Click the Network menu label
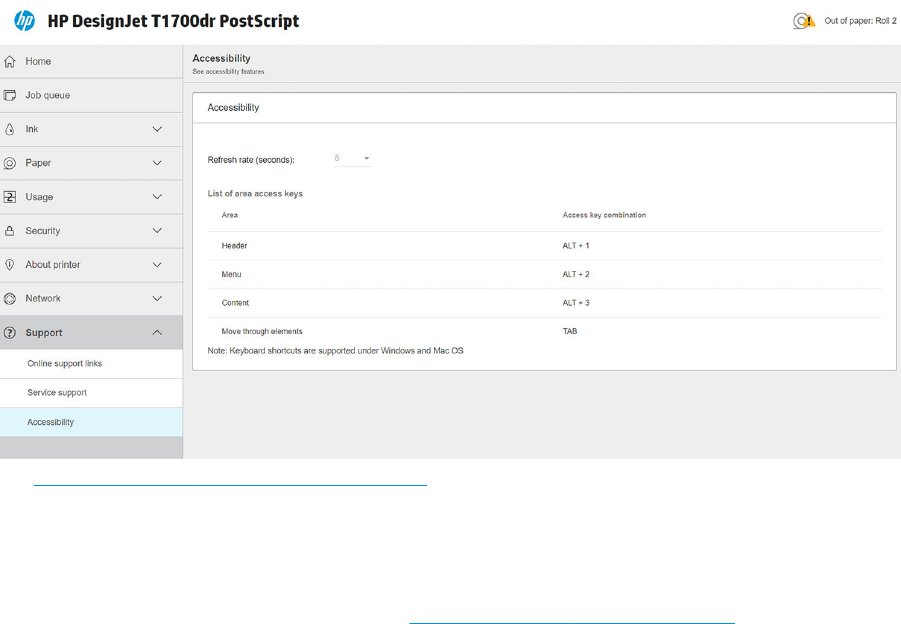 click(x=43, y=299)
